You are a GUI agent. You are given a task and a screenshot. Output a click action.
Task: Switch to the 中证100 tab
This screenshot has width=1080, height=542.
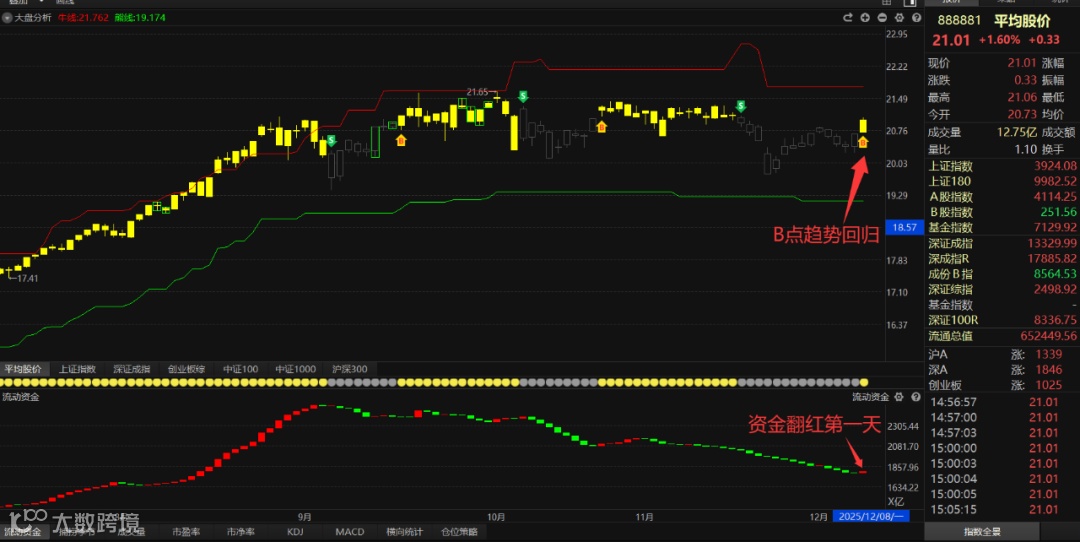click(240, 369)
